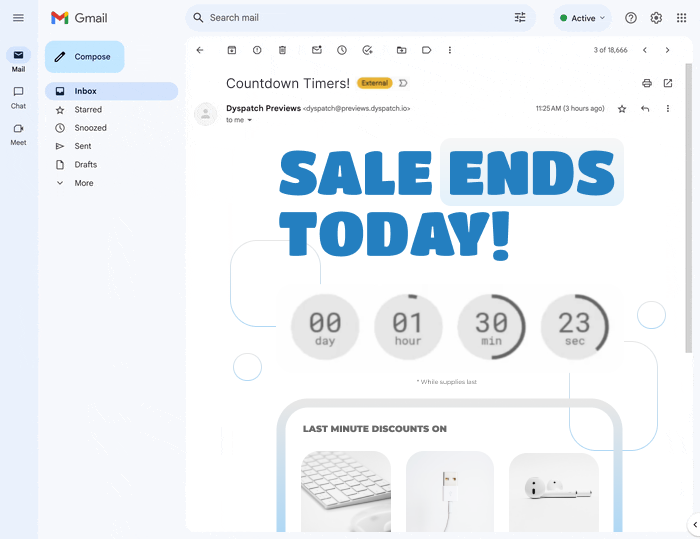Click '* While supplies last' note
Screen dimensions: 700x539
pyautogui.click(x=447, y=382)
